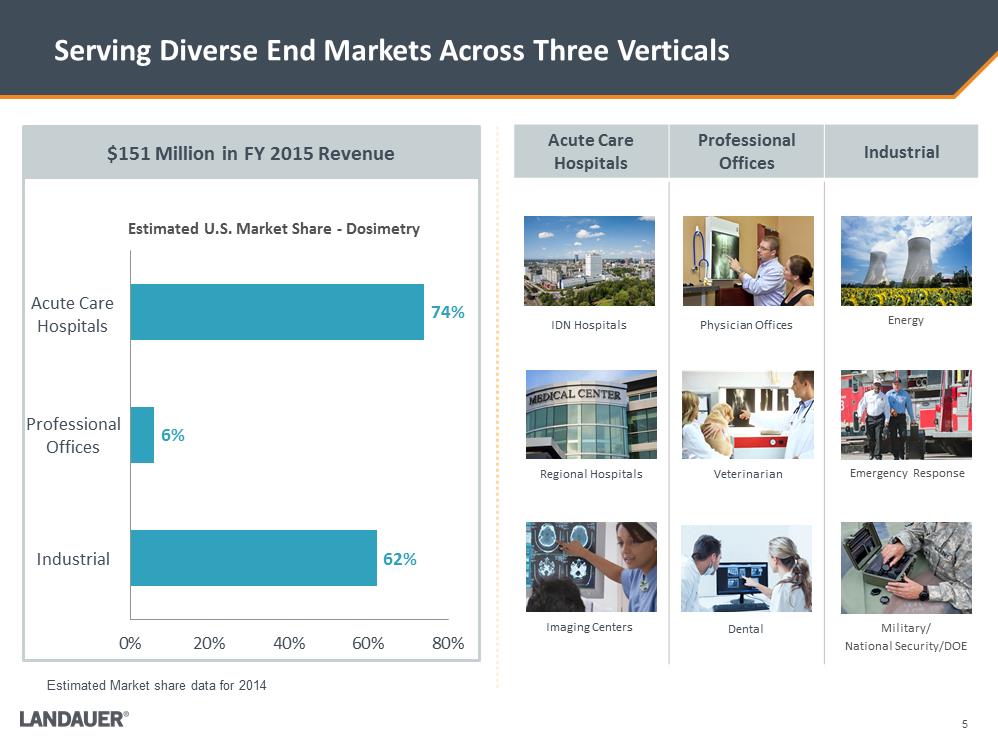Click the Energy cooling towers picture
The image size is (998, 739).
click(x=906, y=260)
